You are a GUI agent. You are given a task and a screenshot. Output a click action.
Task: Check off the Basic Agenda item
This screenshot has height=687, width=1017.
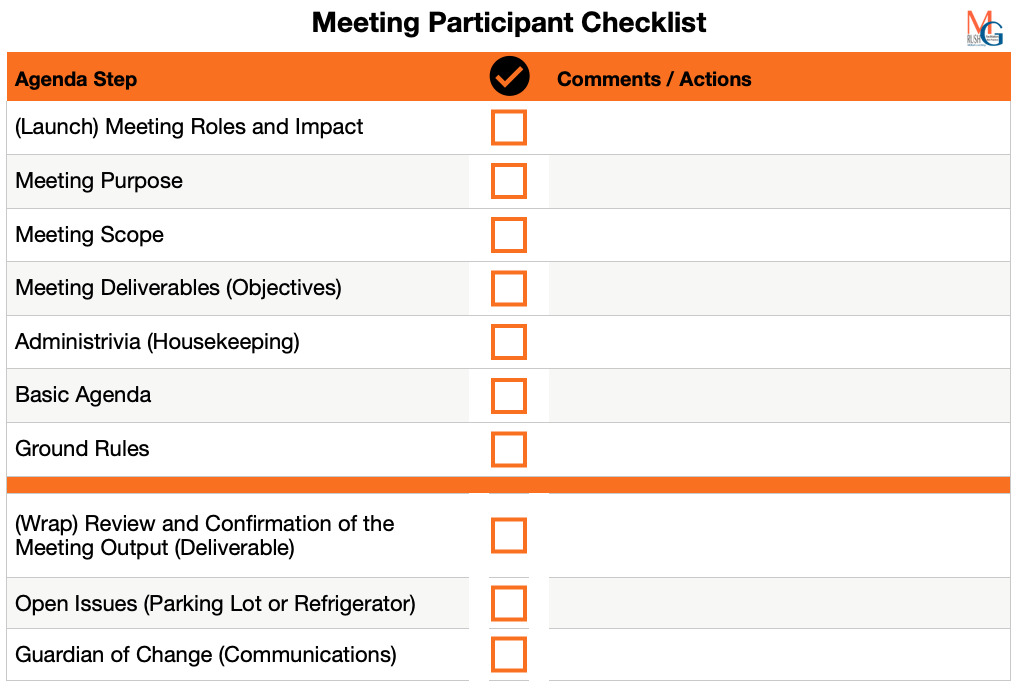tap(508, 396)
